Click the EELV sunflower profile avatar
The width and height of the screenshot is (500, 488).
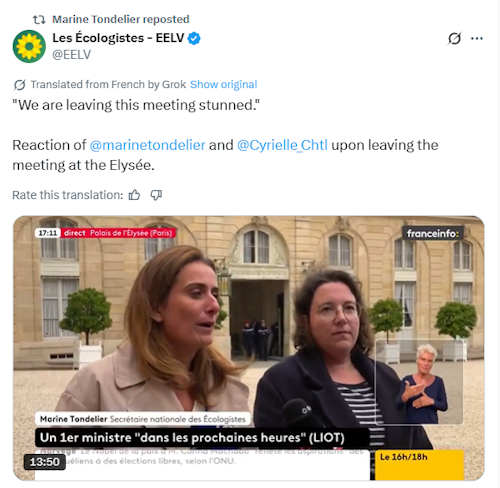coord(29,46)
